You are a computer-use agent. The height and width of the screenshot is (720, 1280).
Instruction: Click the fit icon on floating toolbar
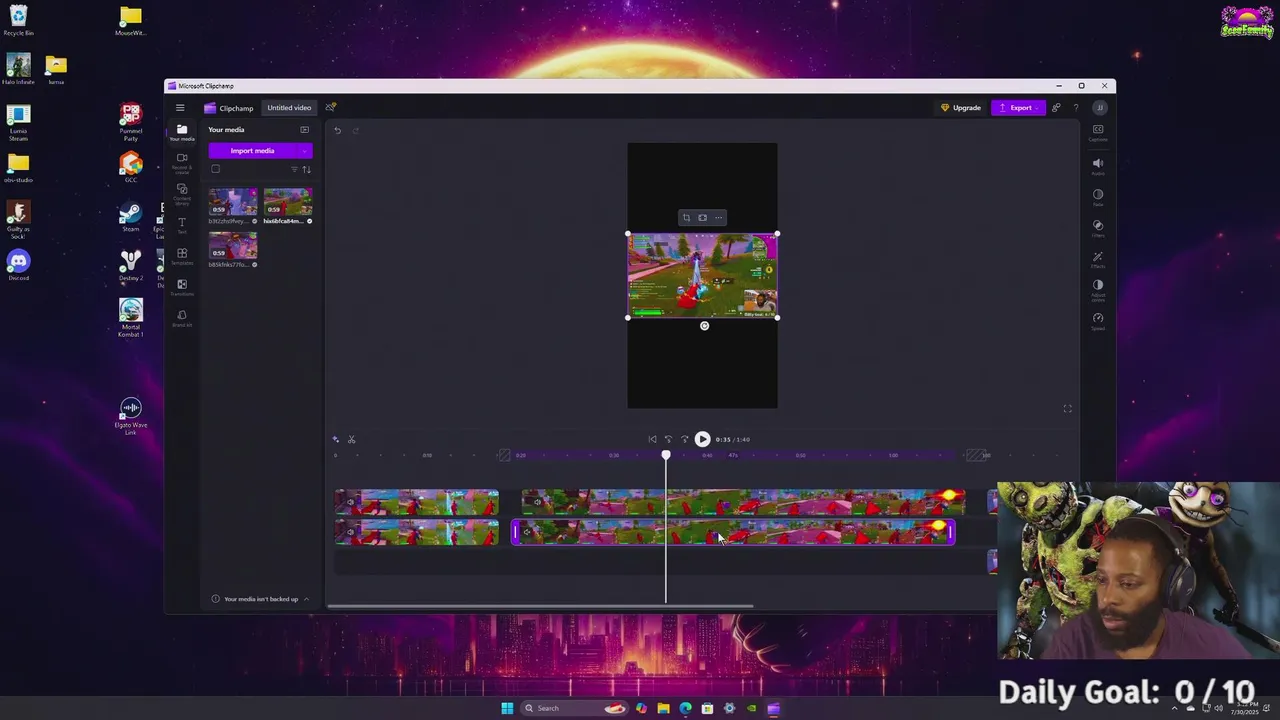tap(702, 218)
